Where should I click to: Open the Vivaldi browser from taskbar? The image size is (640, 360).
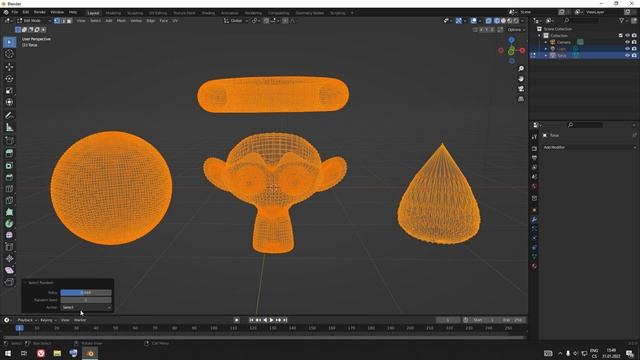point(41,353)
